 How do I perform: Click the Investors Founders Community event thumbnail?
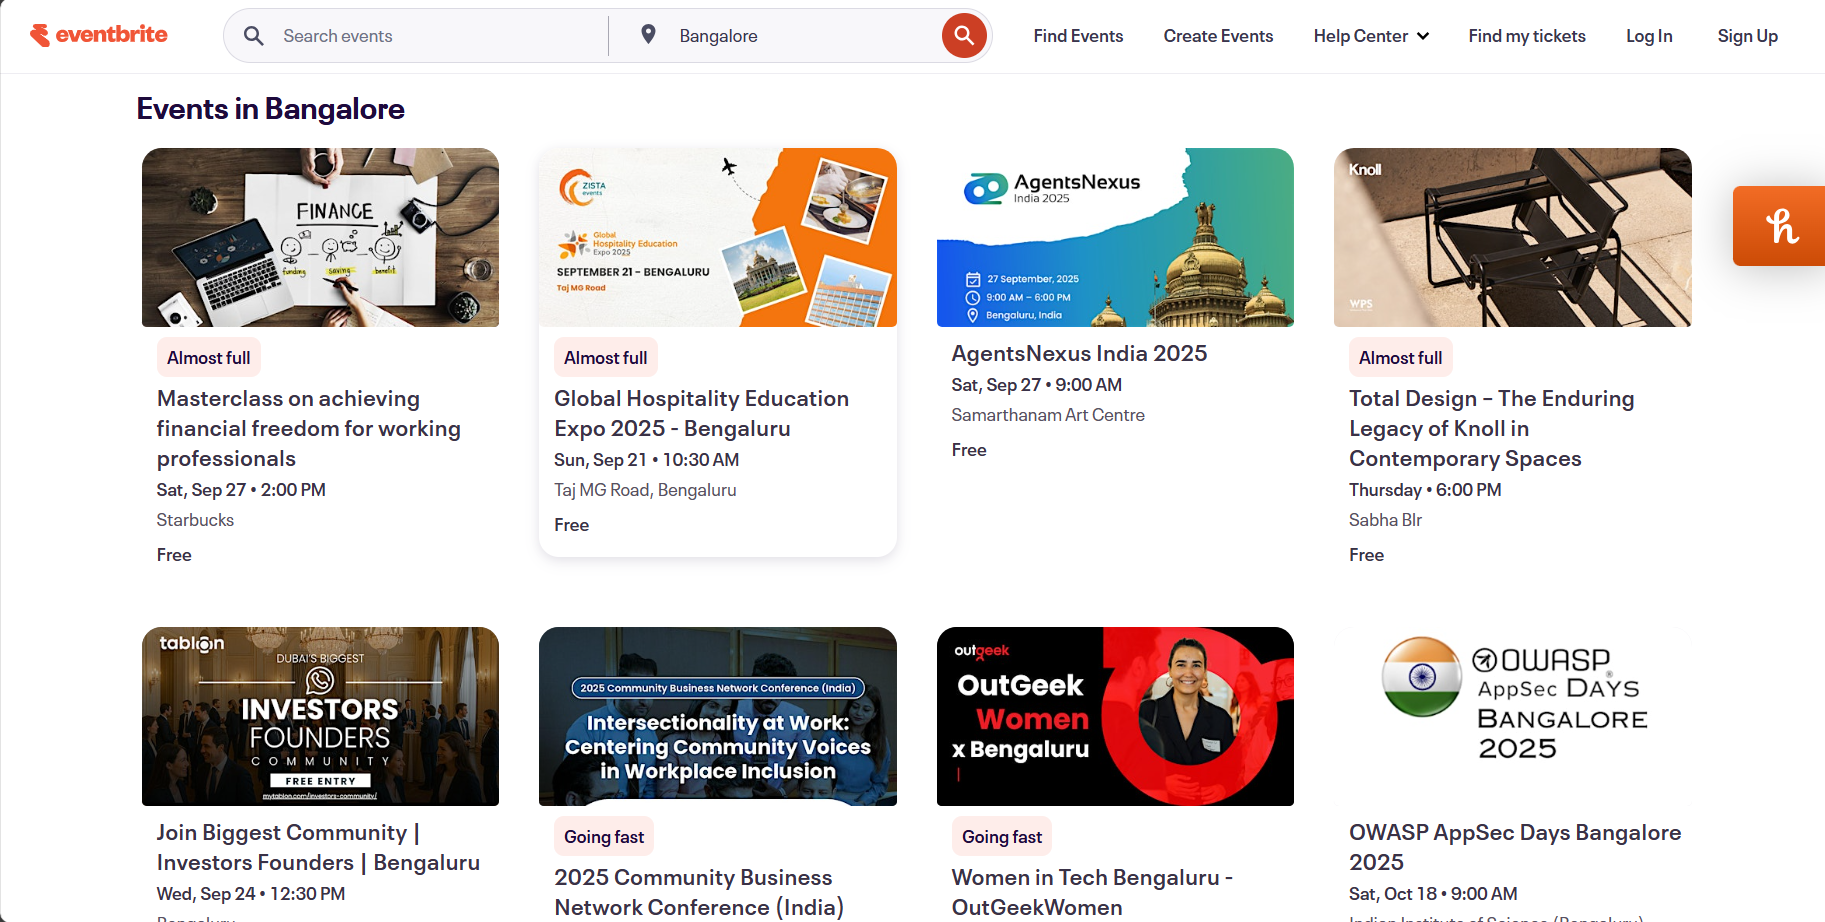(320, 716)
